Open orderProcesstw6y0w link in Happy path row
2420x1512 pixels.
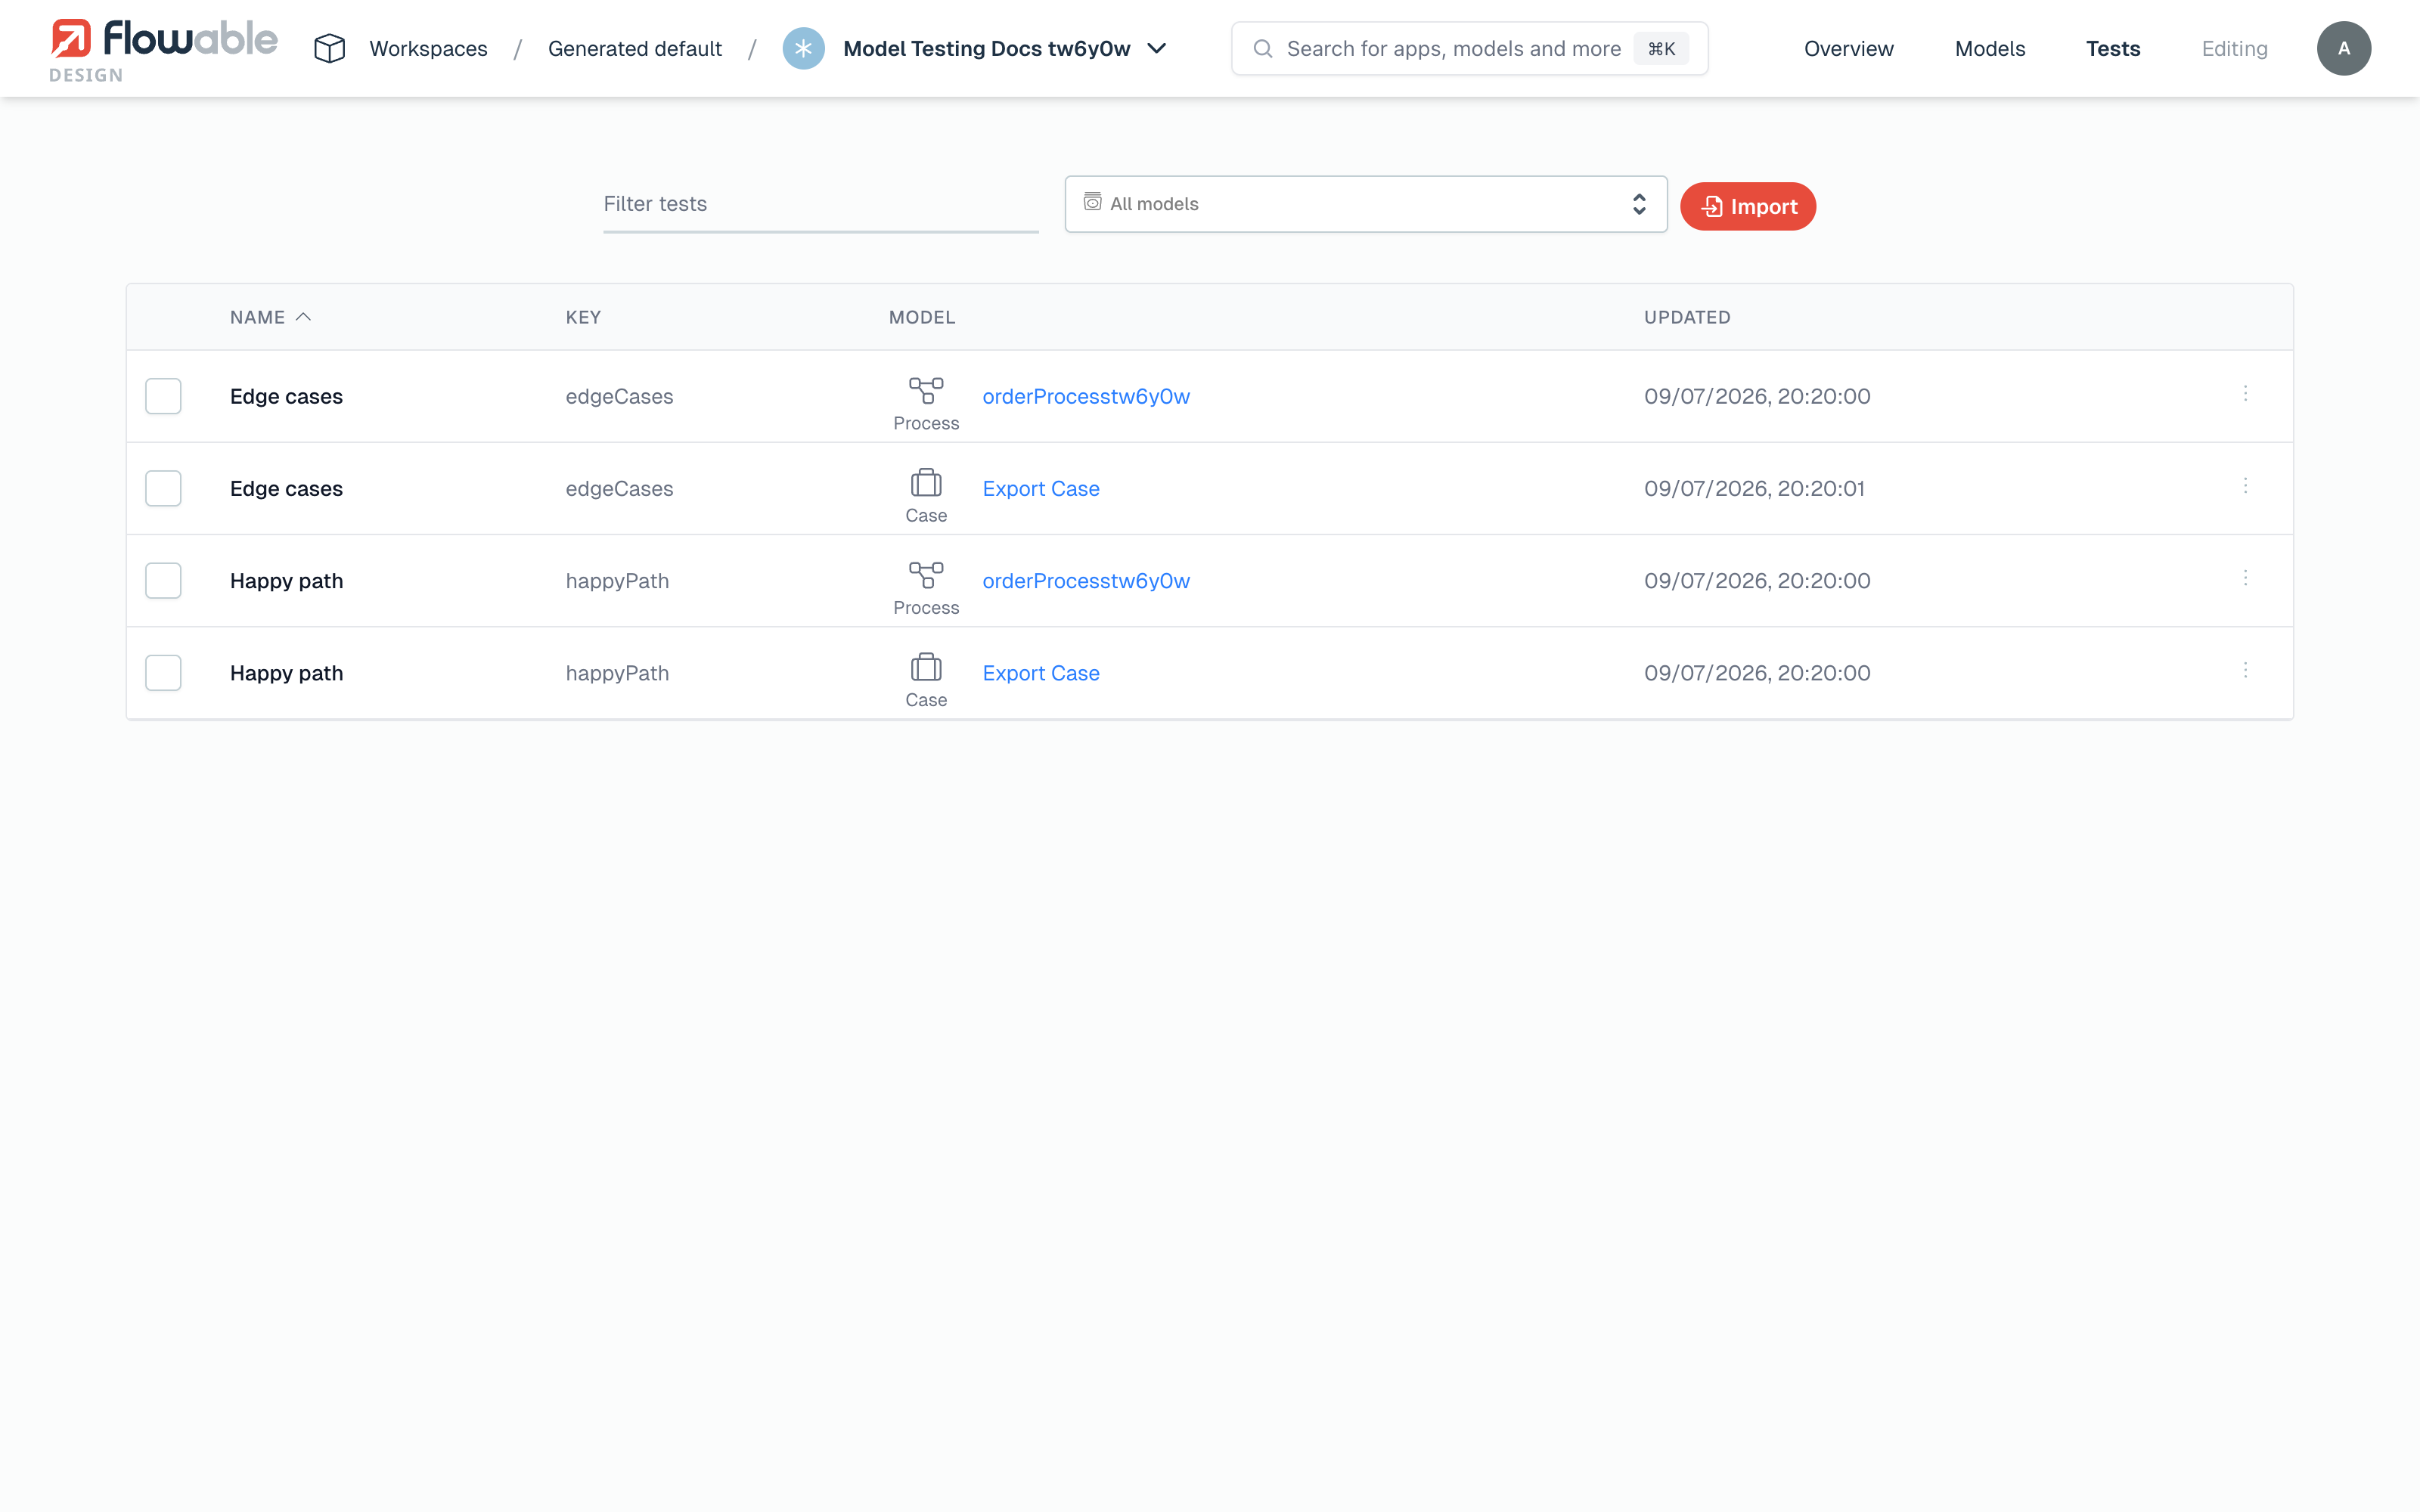pos(1086,581)
